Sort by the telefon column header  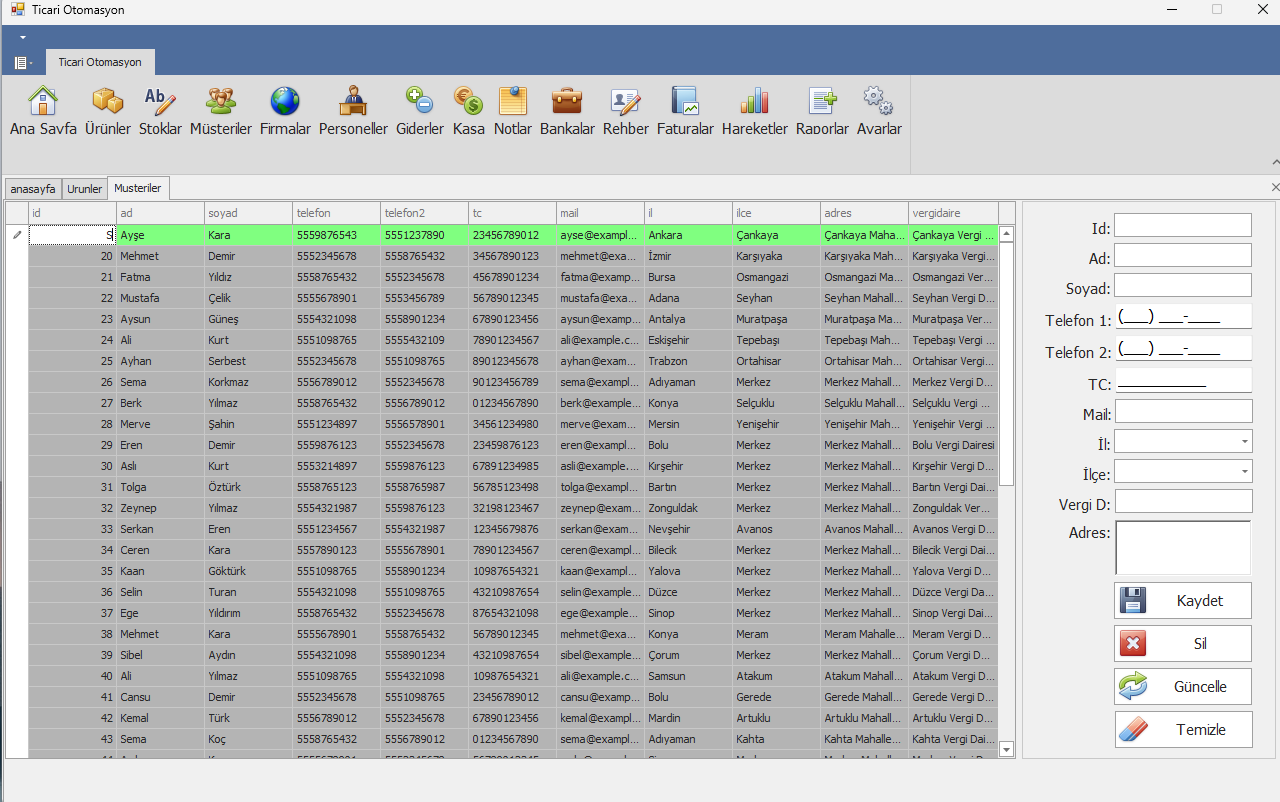[336, 213]
